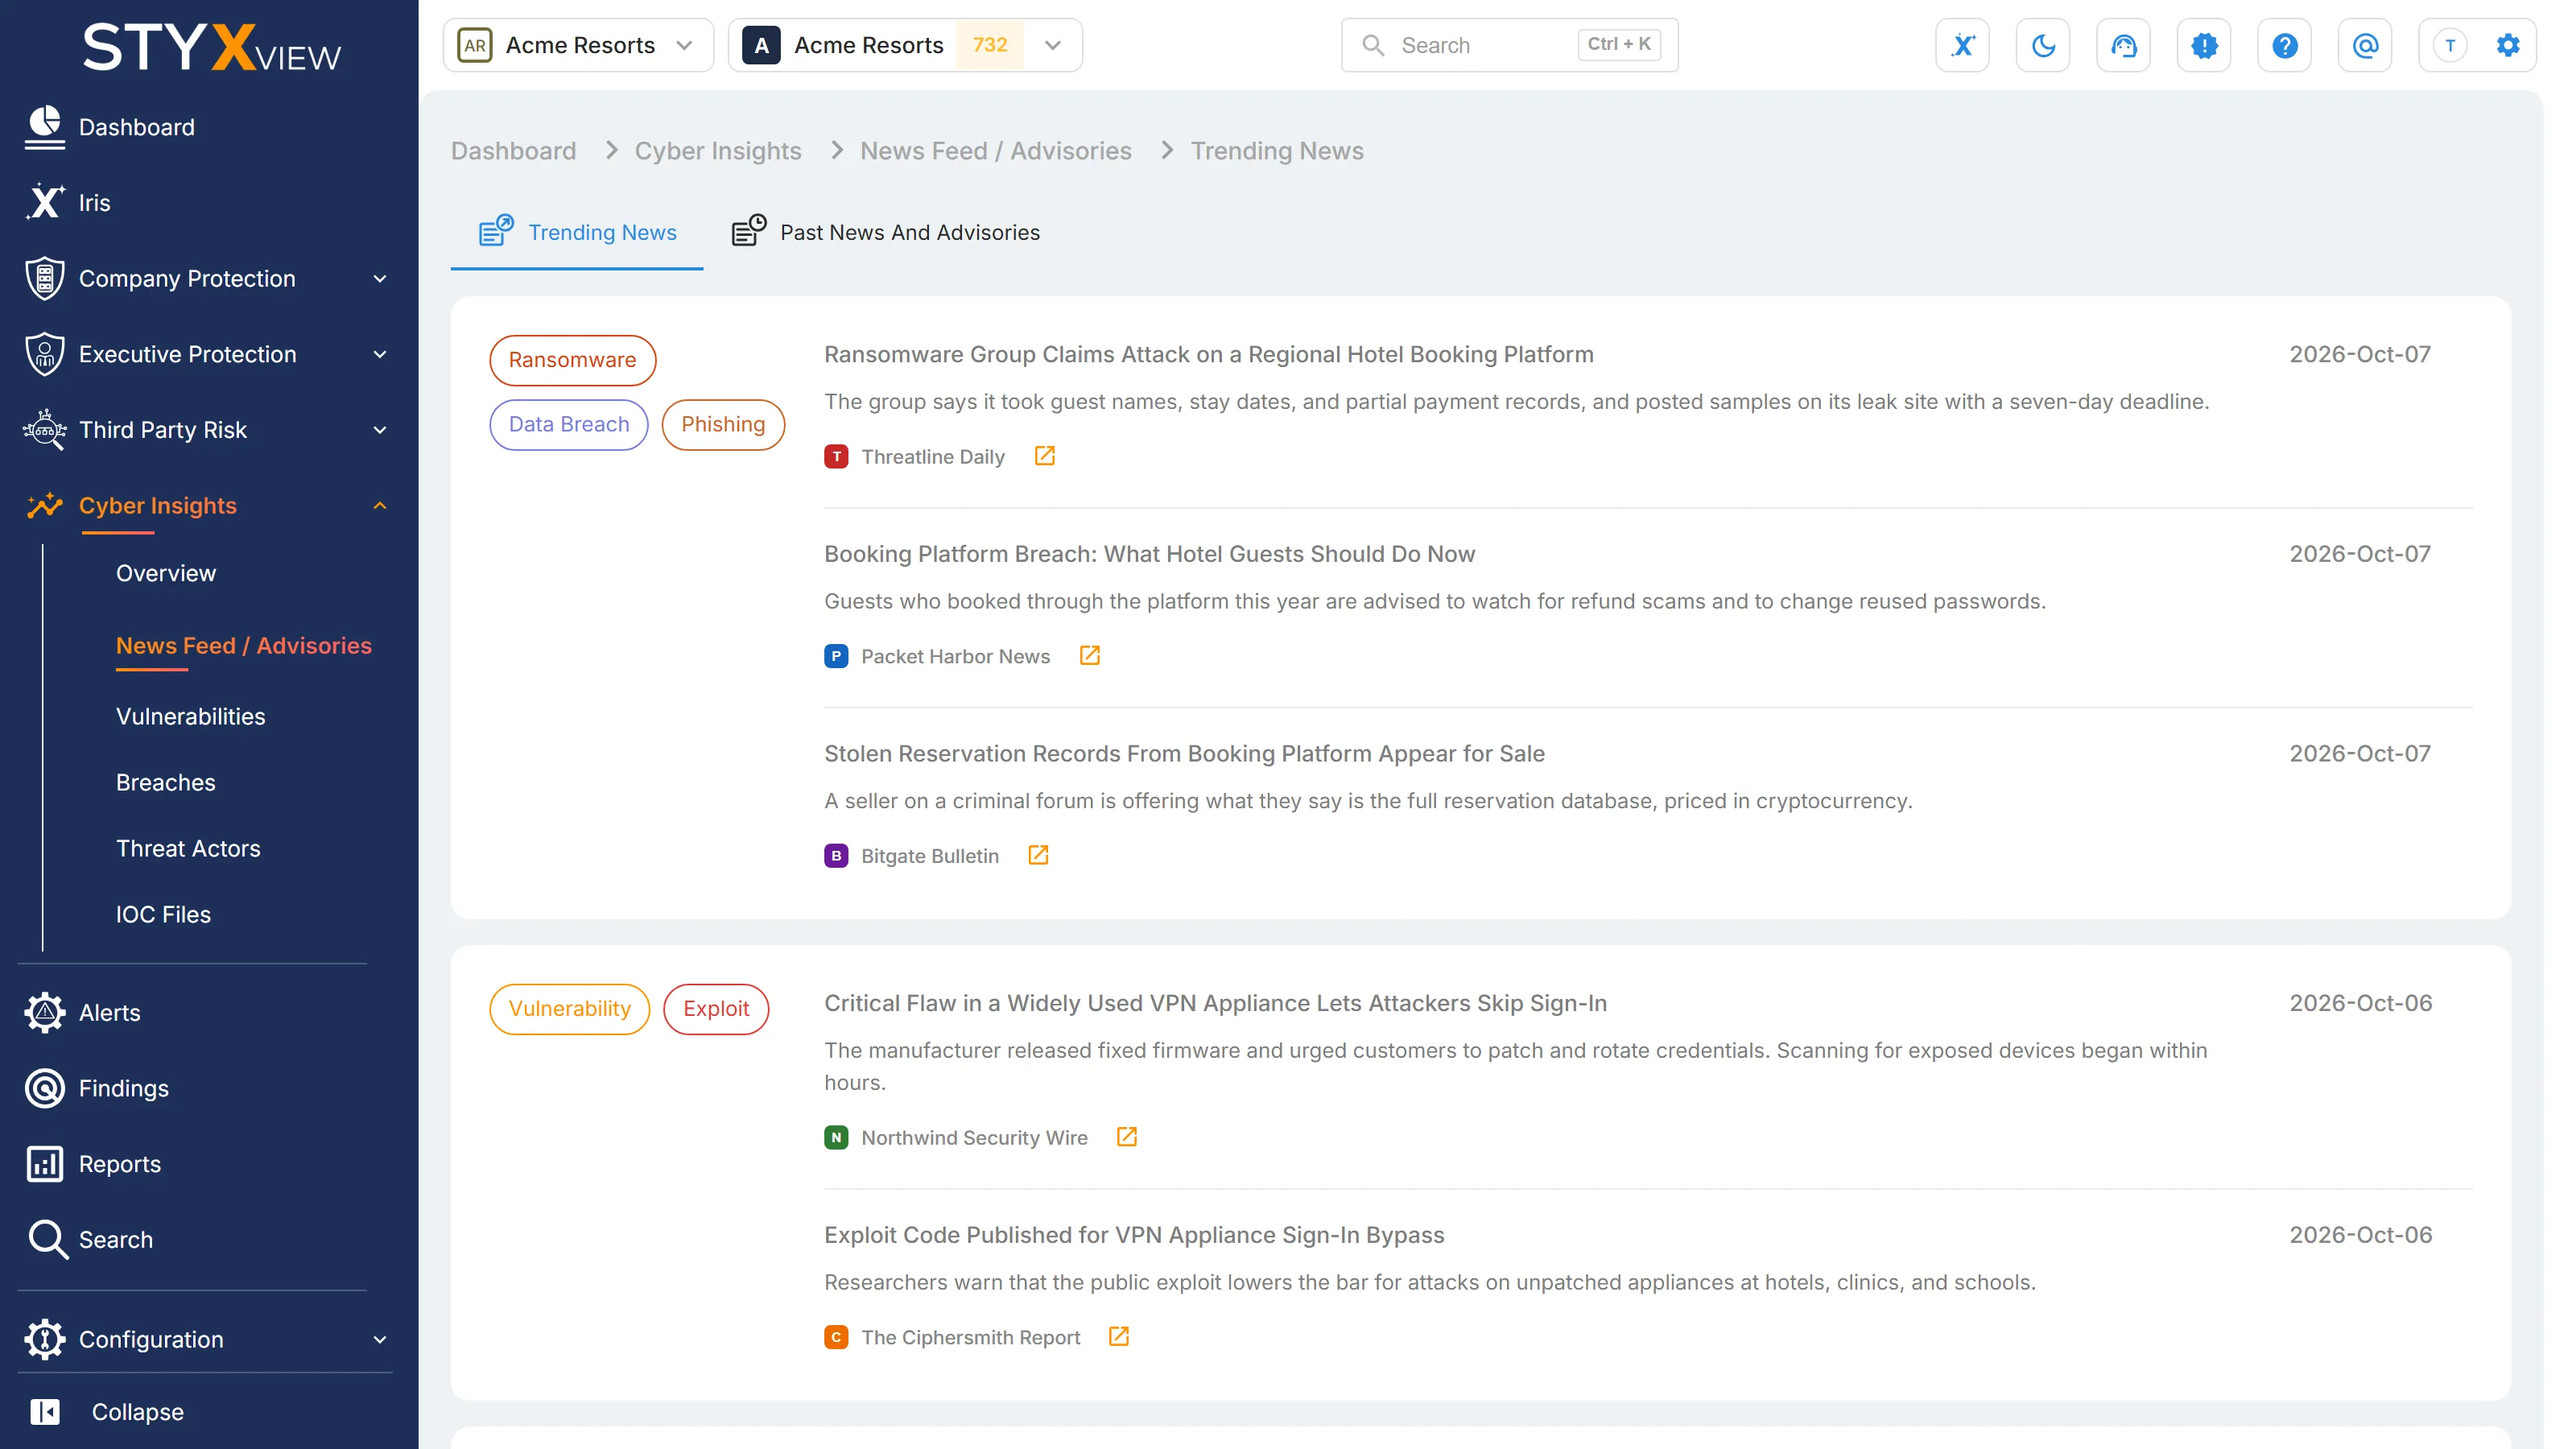Click the at-sign mentions icon

[2365, 45]
